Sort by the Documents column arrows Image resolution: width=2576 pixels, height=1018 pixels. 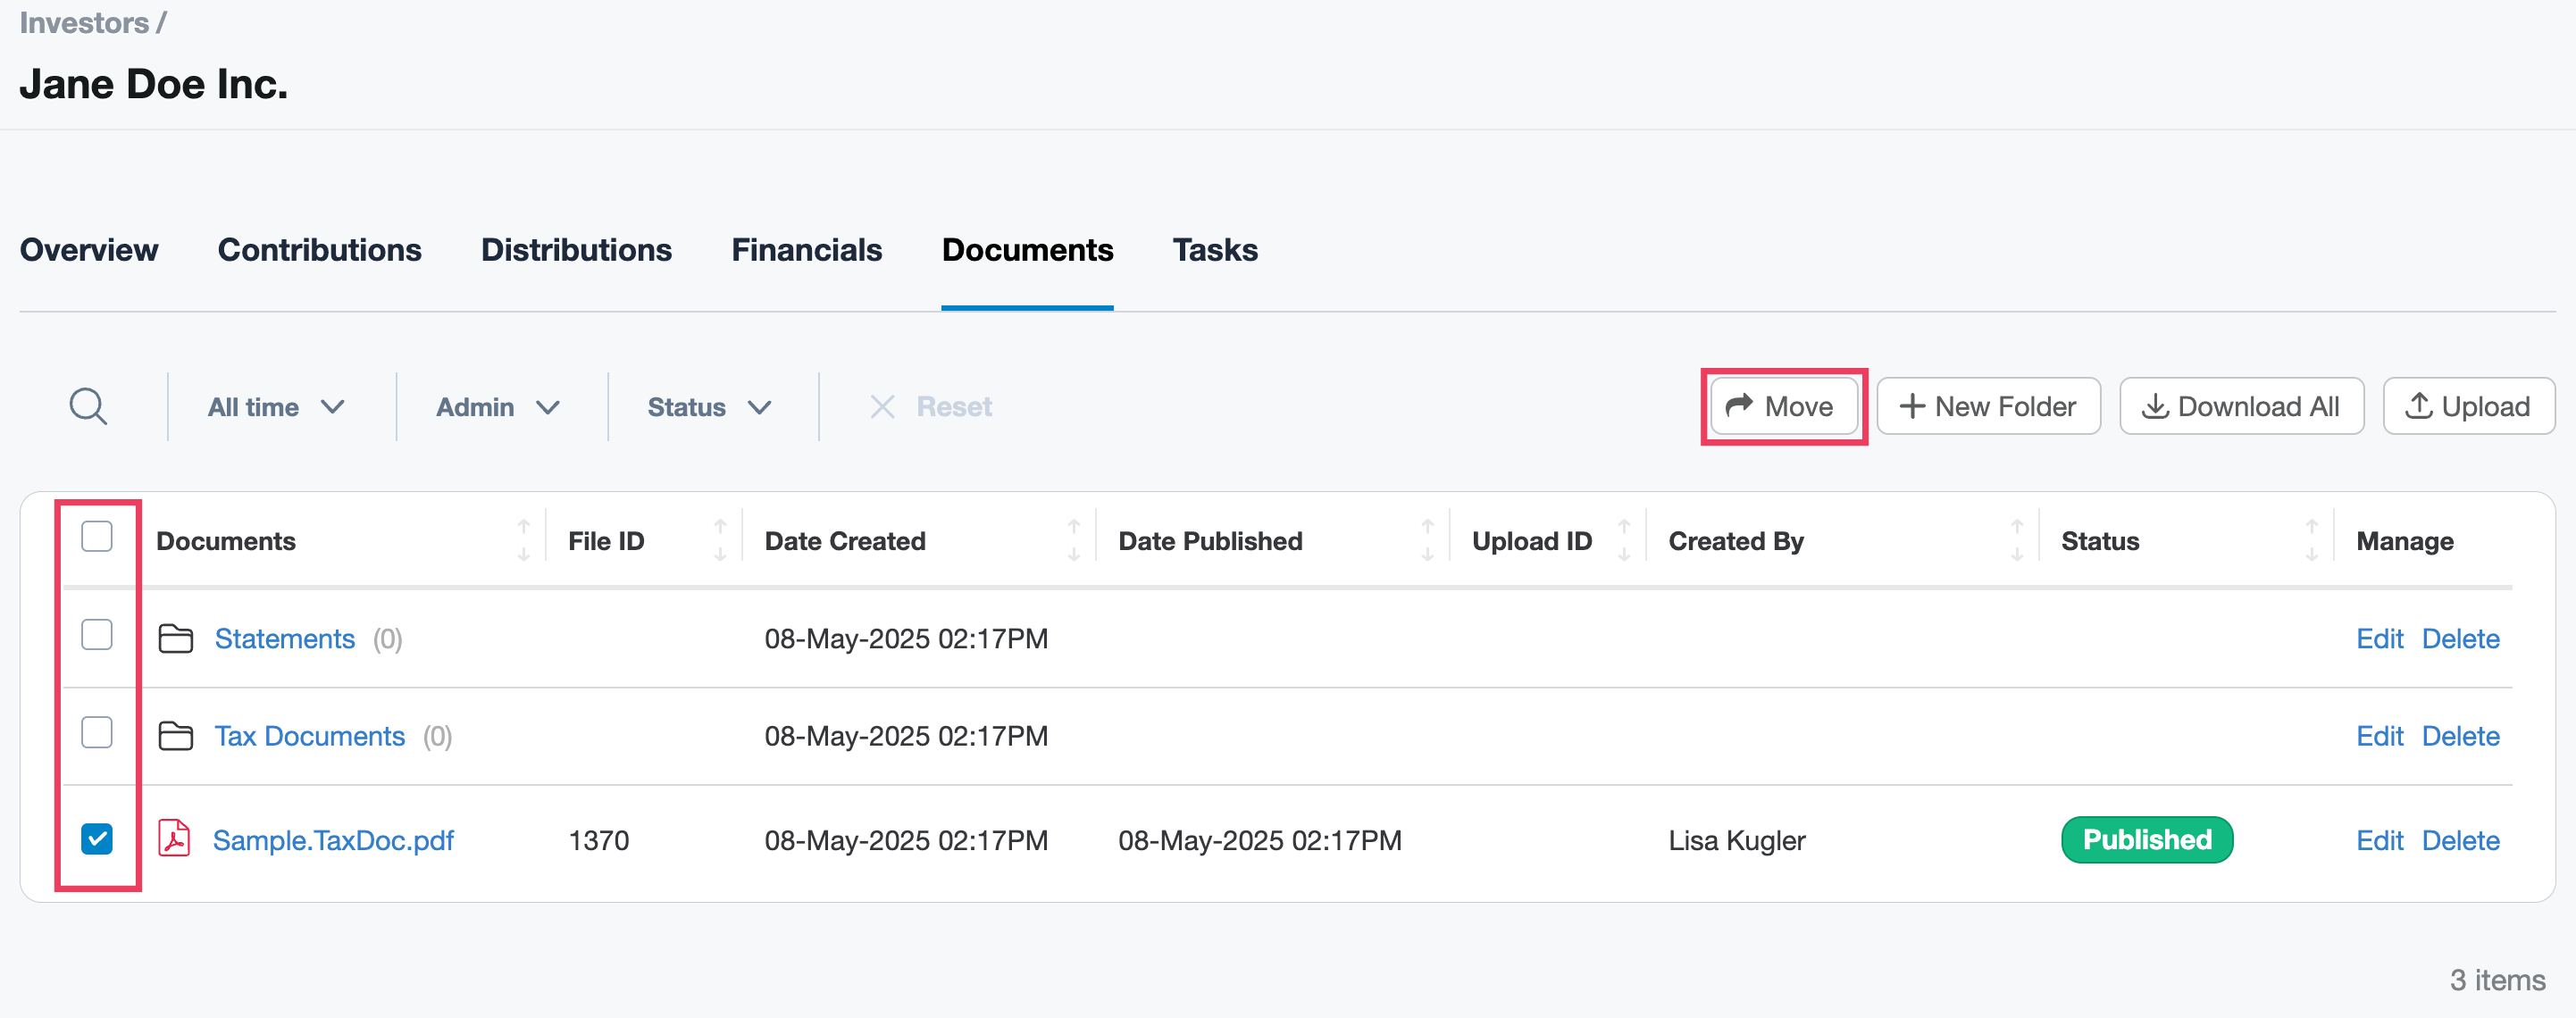pos(523,540)
